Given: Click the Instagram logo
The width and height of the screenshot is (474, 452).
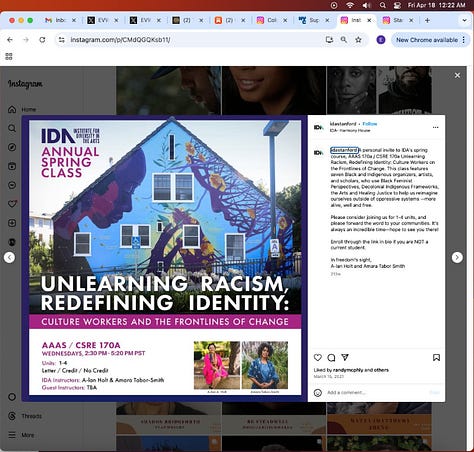Looking at the screenshot, I should pyautogui.click(x=25, y=84).
